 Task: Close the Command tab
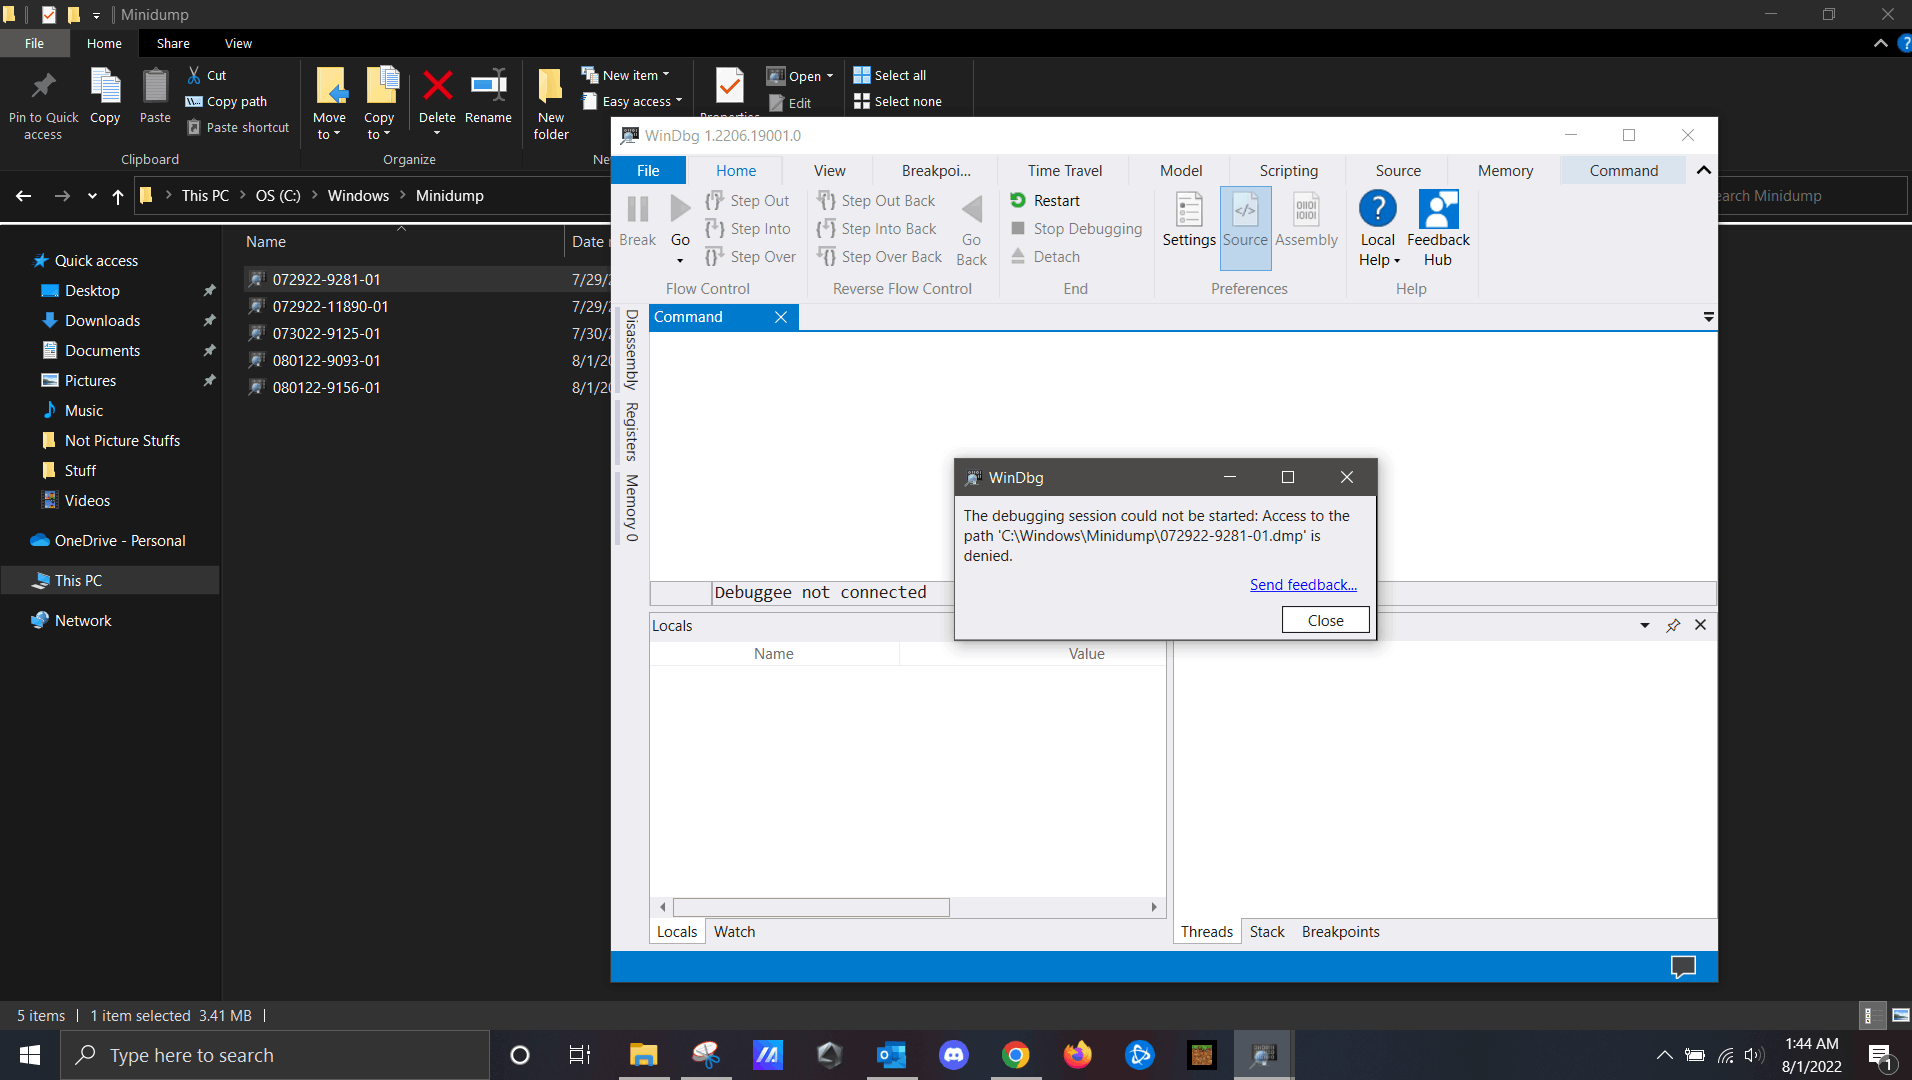pos(781,317)
